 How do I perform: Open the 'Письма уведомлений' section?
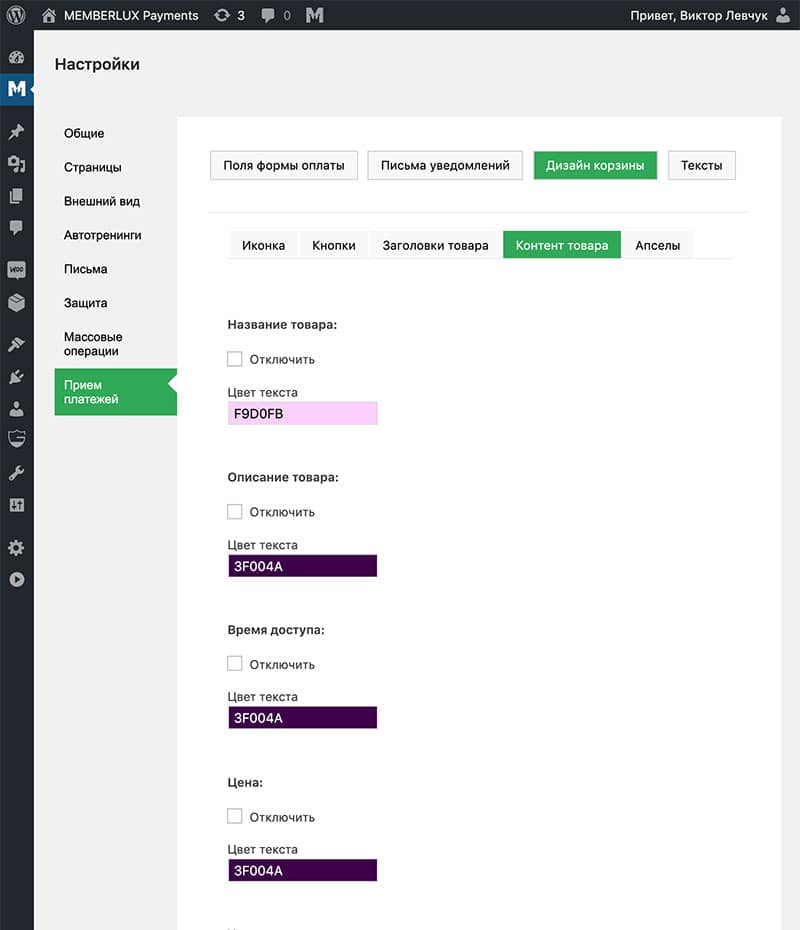[x=445, y=165]
